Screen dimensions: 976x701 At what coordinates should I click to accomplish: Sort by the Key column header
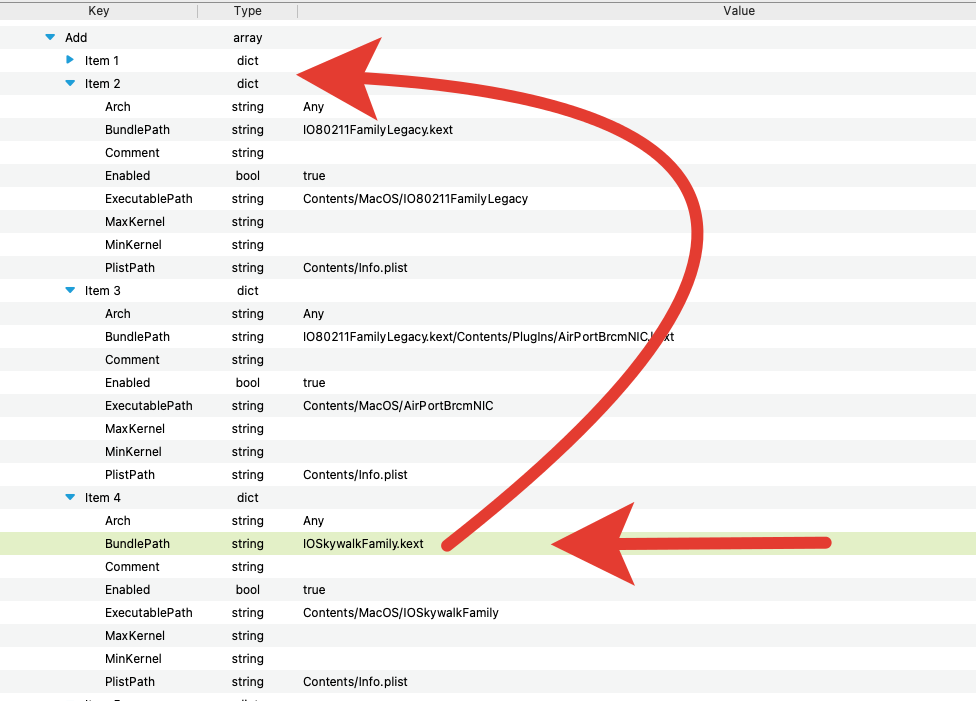click(99, 11)
